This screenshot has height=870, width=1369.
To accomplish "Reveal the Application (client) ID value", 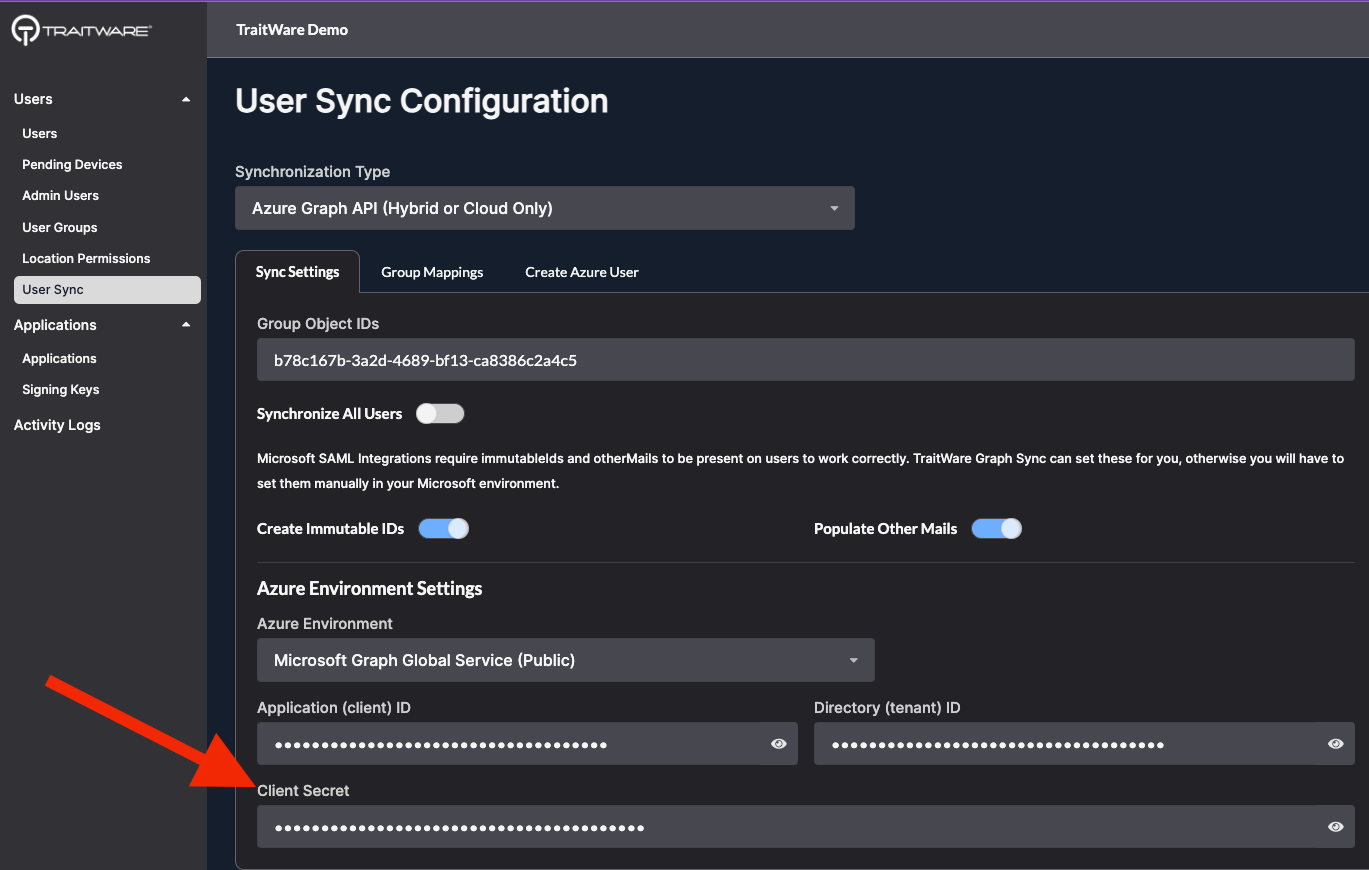I will coord(779,744).
